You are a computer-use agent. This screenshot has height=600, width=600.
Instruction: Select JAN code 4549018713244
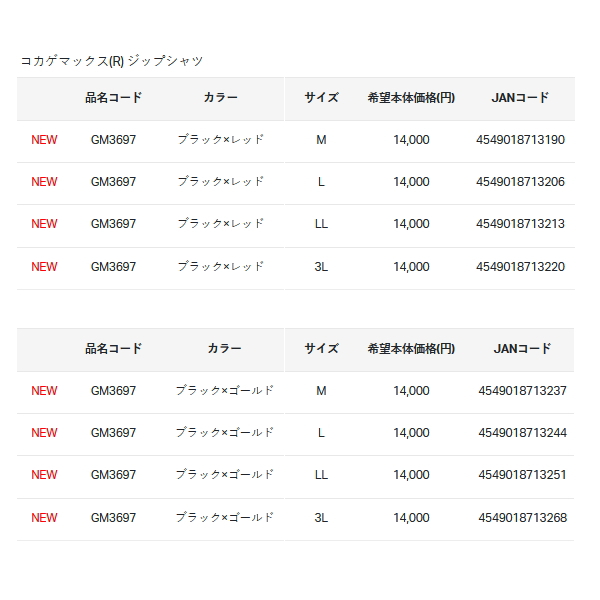522,433
